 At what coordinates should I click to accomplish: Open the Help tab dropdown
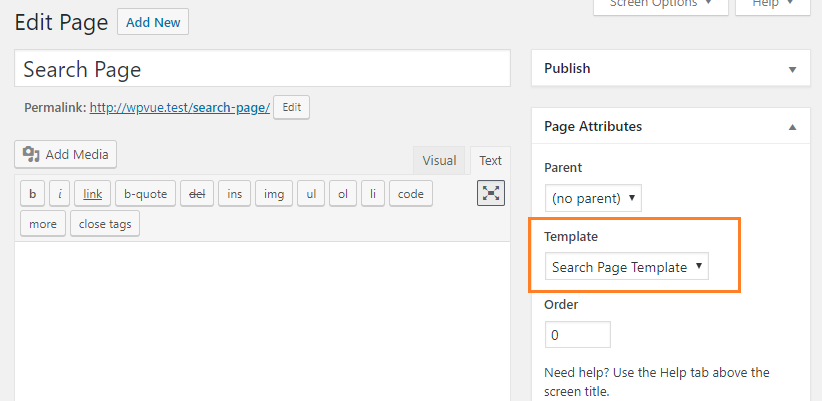click(x=773, y=4)
